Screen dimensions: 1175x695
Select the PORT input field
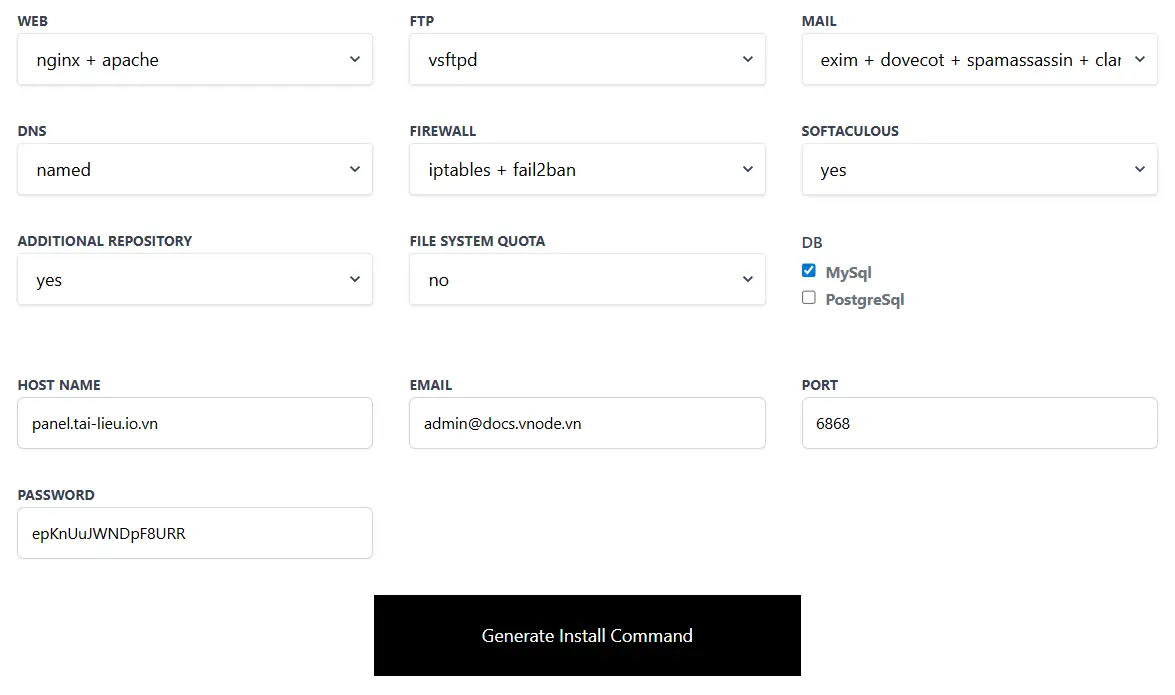click(x=979, y=423)
